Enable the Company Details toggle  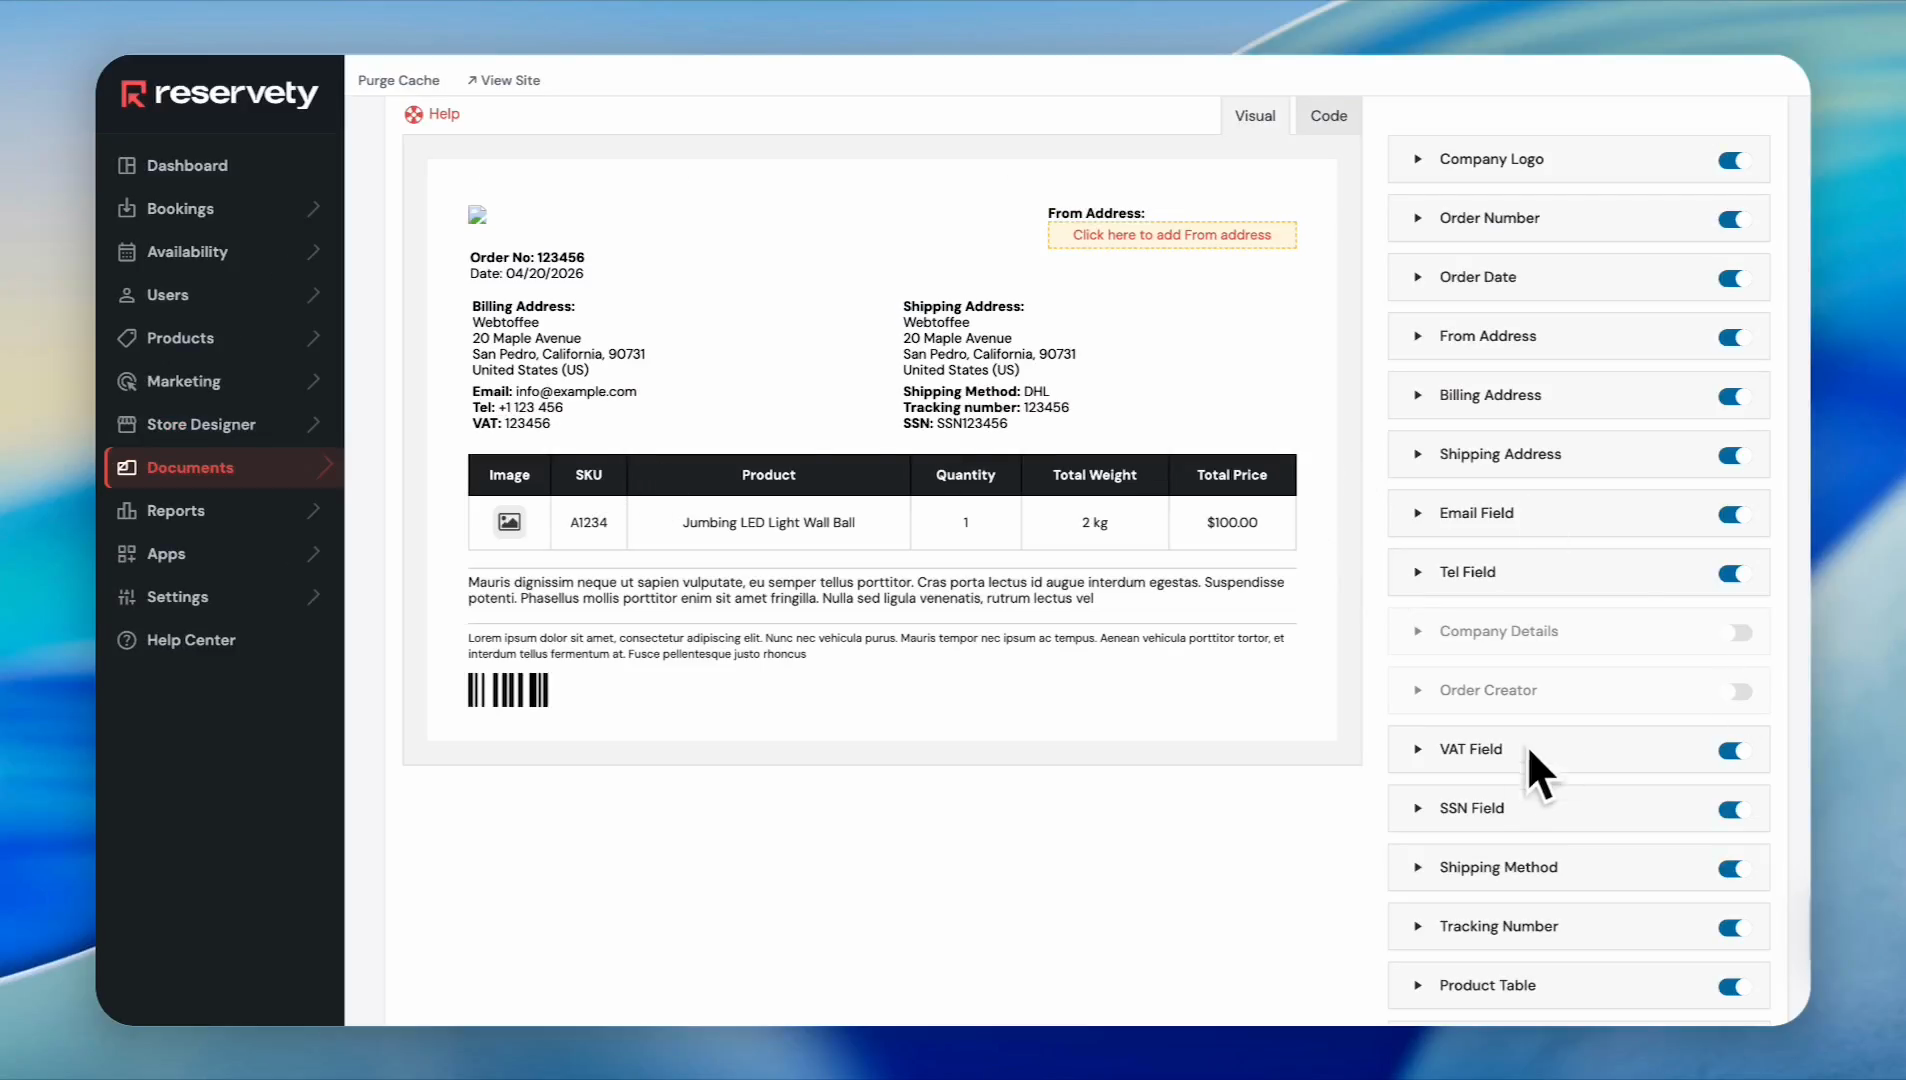[x=1739, y=633]
